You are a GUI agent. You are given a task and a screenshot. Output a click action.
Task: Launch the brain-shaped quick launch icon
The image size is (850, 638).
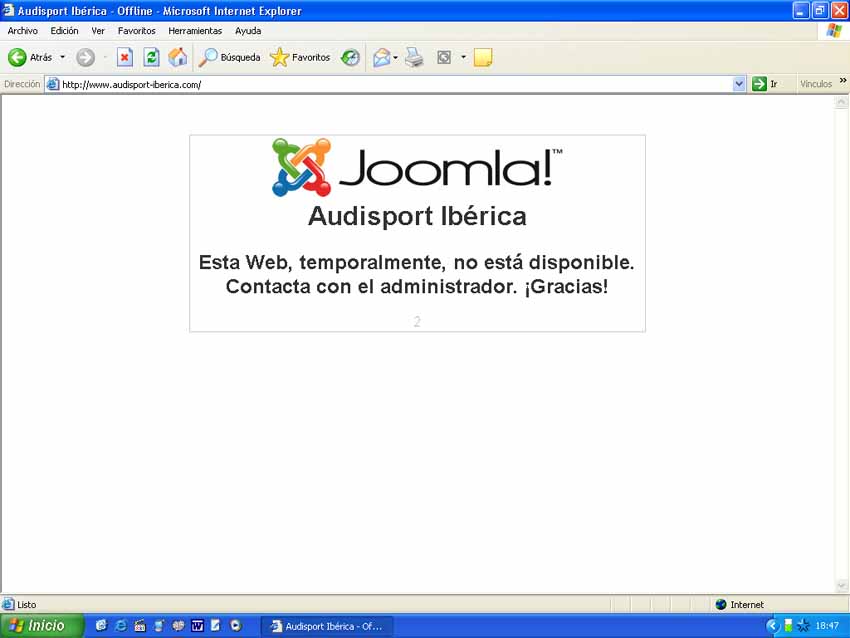point(178,626)
